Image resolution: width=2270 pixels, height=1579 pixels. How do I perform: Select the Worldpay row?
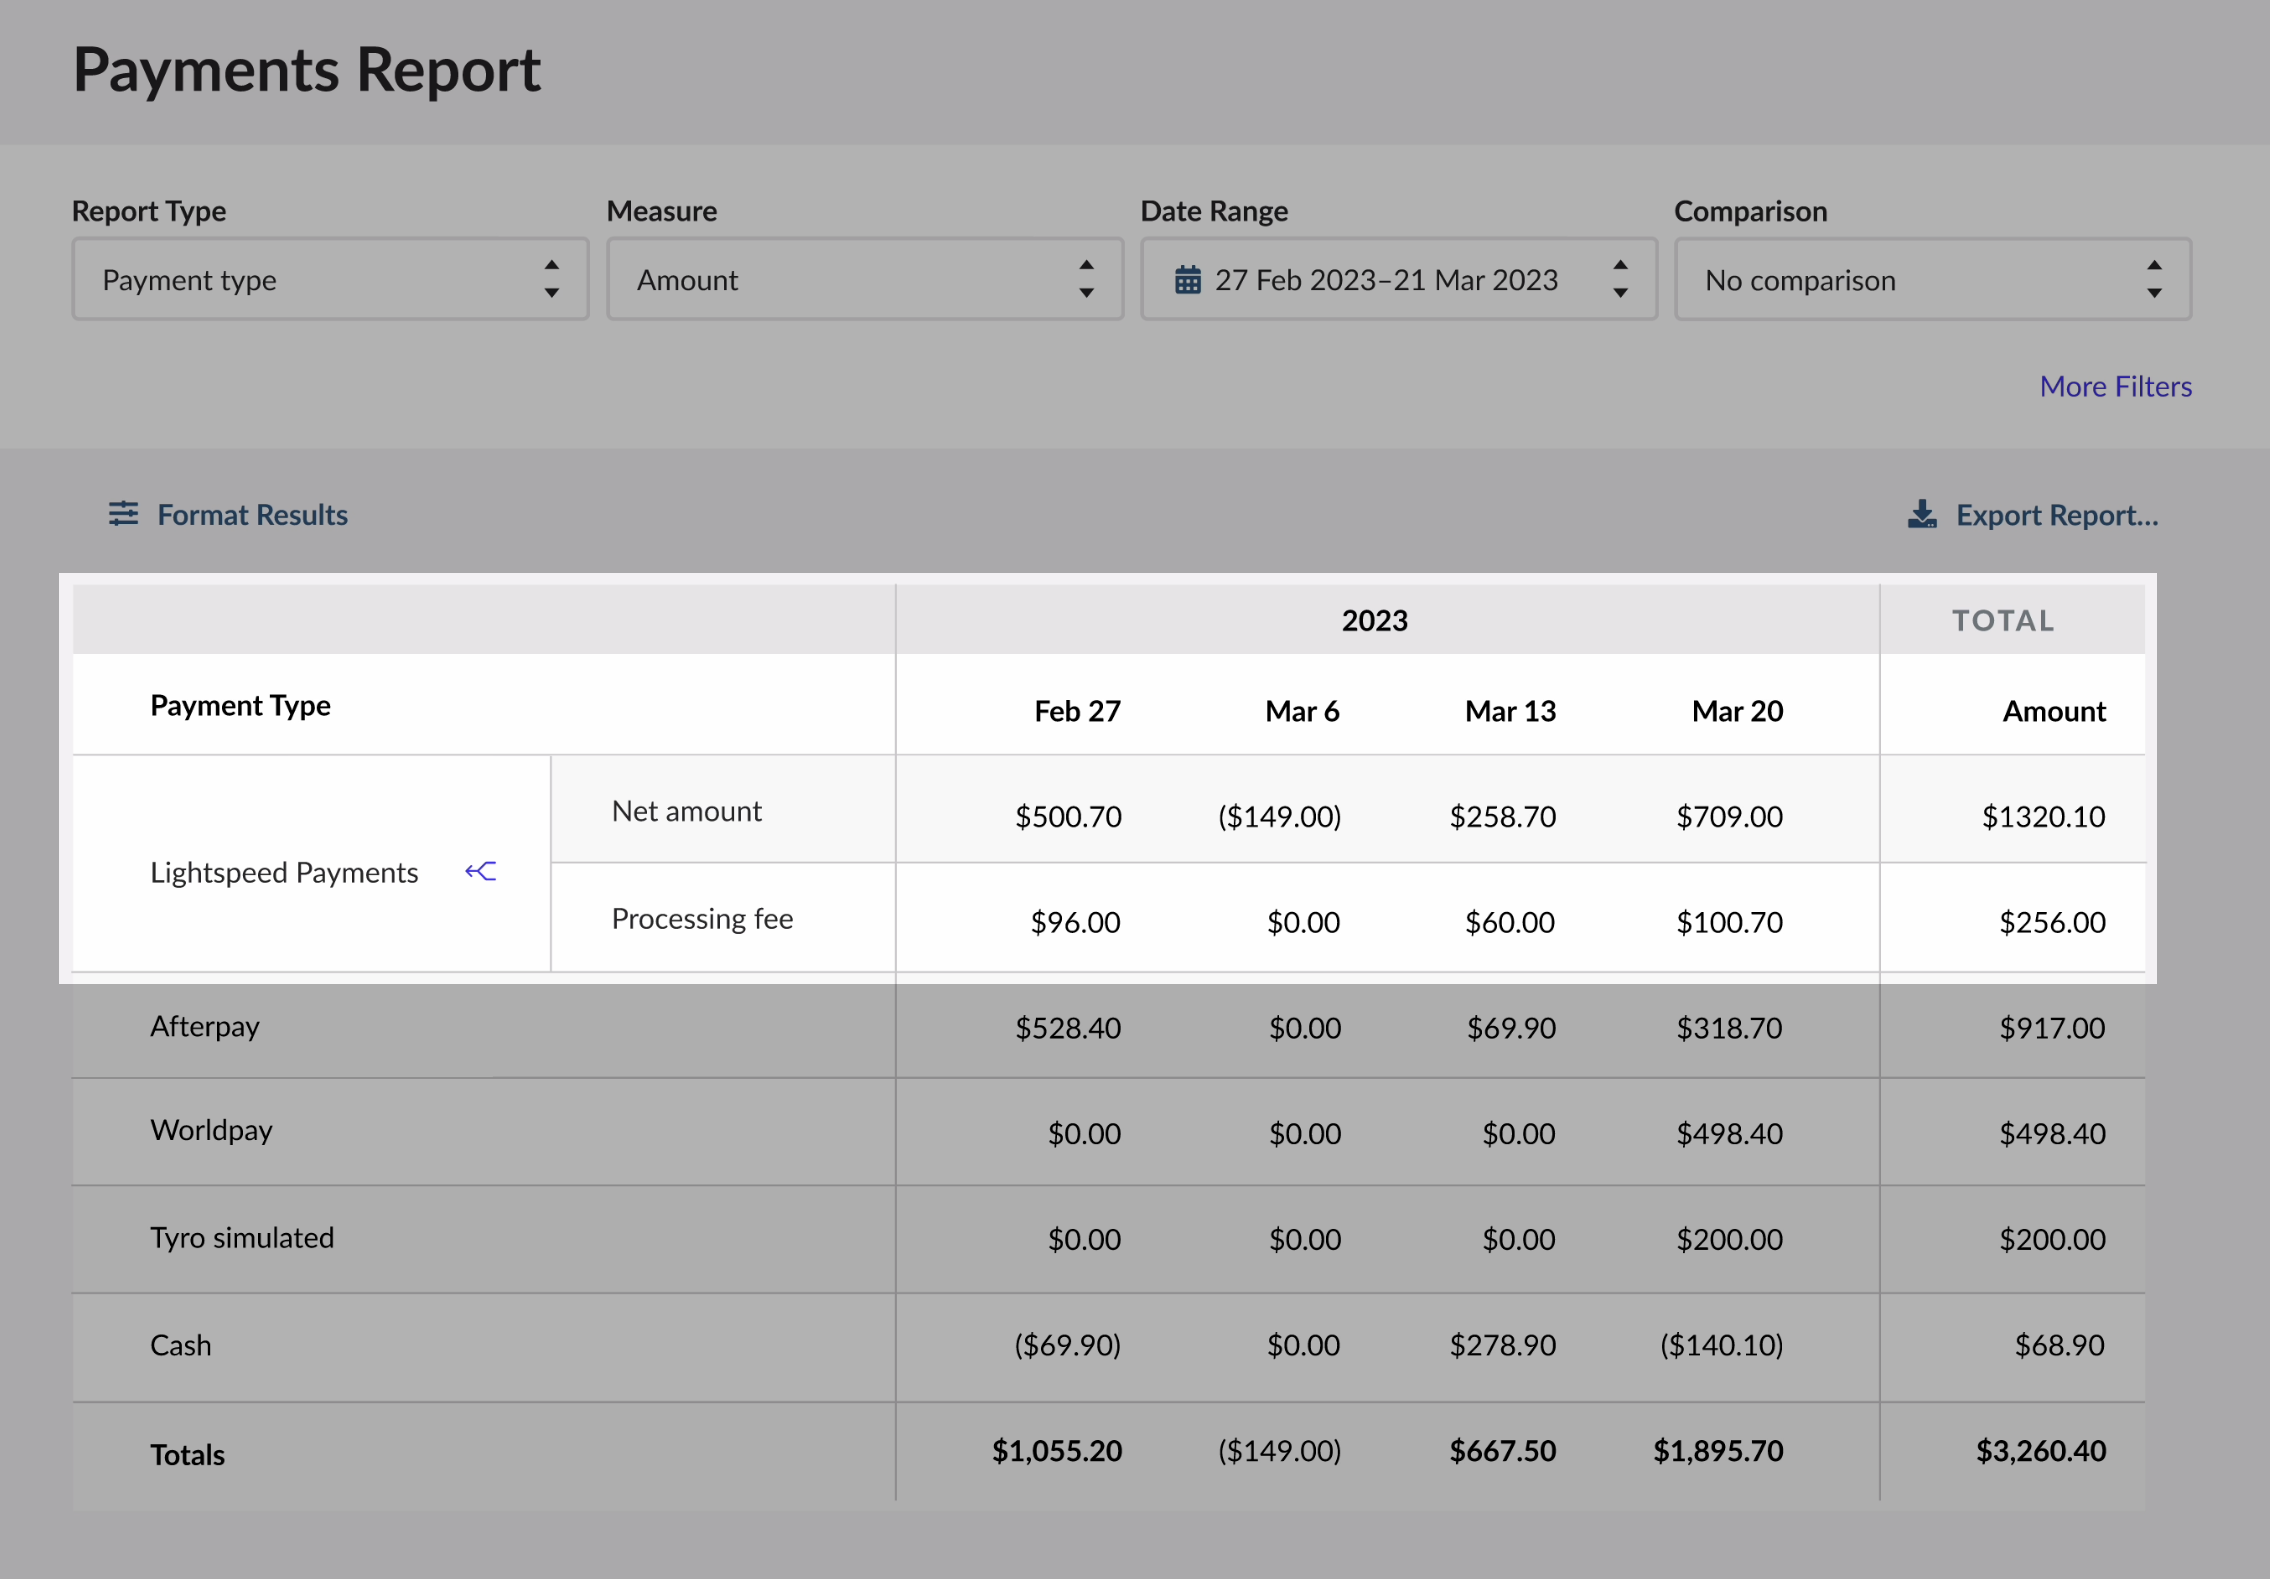pyautogui.click(x=211, y=1131)
